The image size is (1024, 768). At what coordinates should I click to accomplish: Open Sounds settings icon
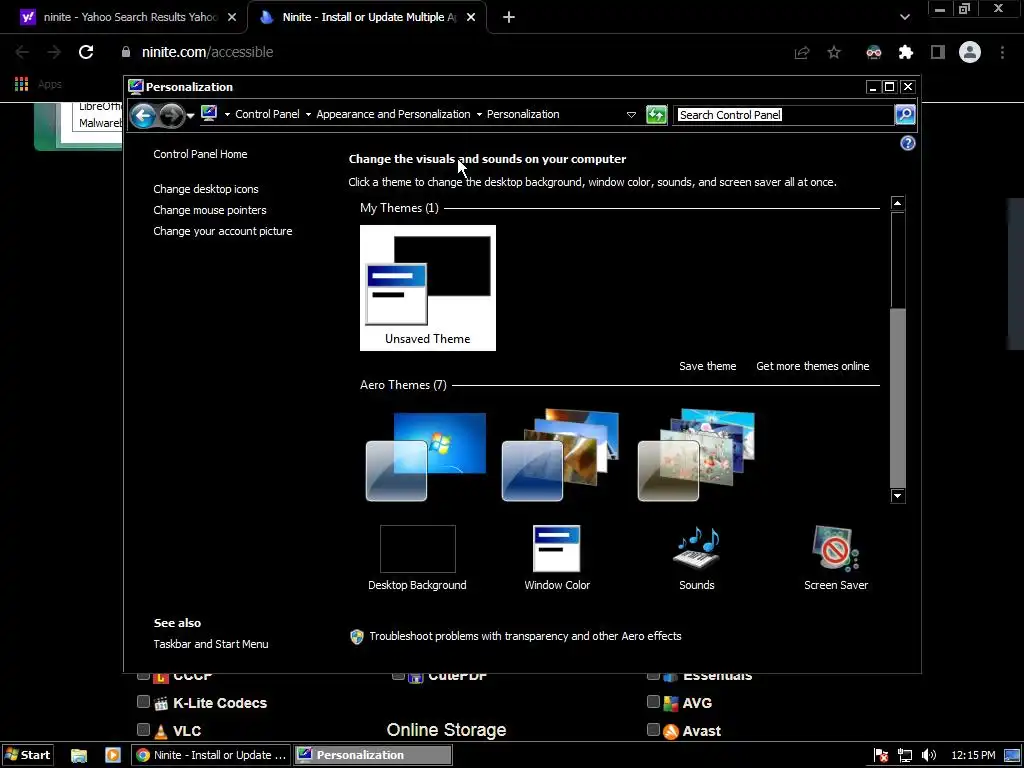coord(697,558)
